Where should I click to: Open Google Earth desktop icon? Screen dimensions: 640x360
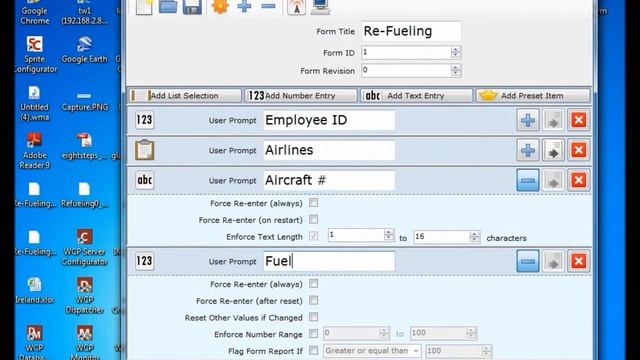[x=84, y=50]
